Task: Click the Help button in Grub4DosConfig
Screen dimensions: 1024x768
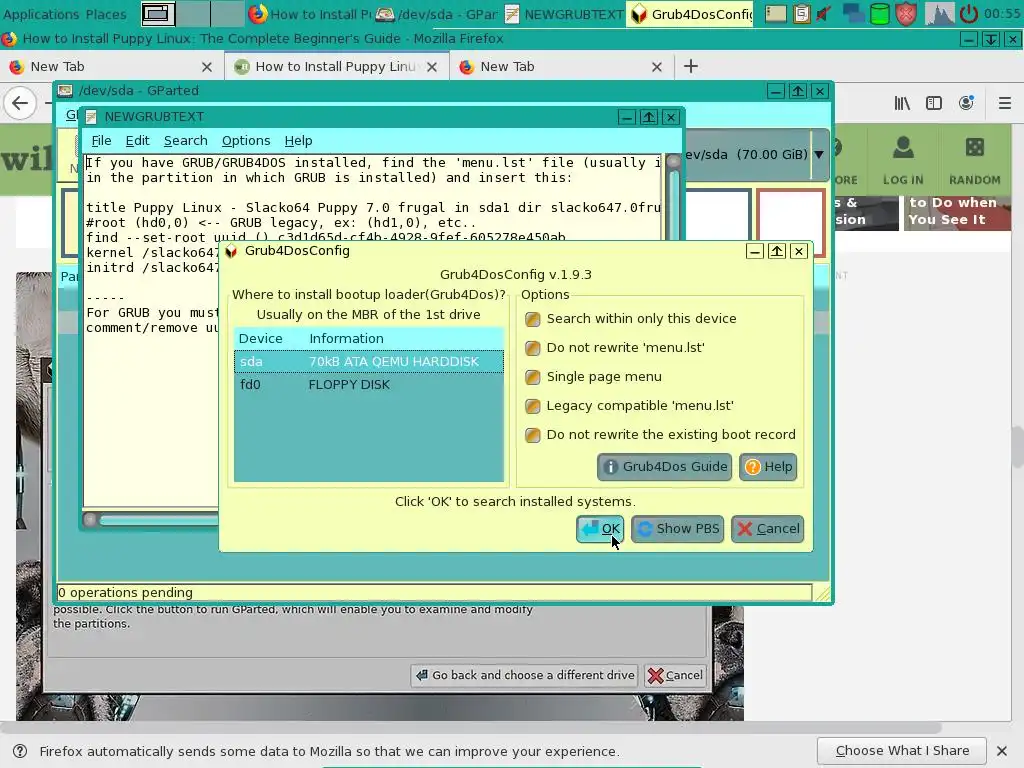Action: (x=768, y=467)
